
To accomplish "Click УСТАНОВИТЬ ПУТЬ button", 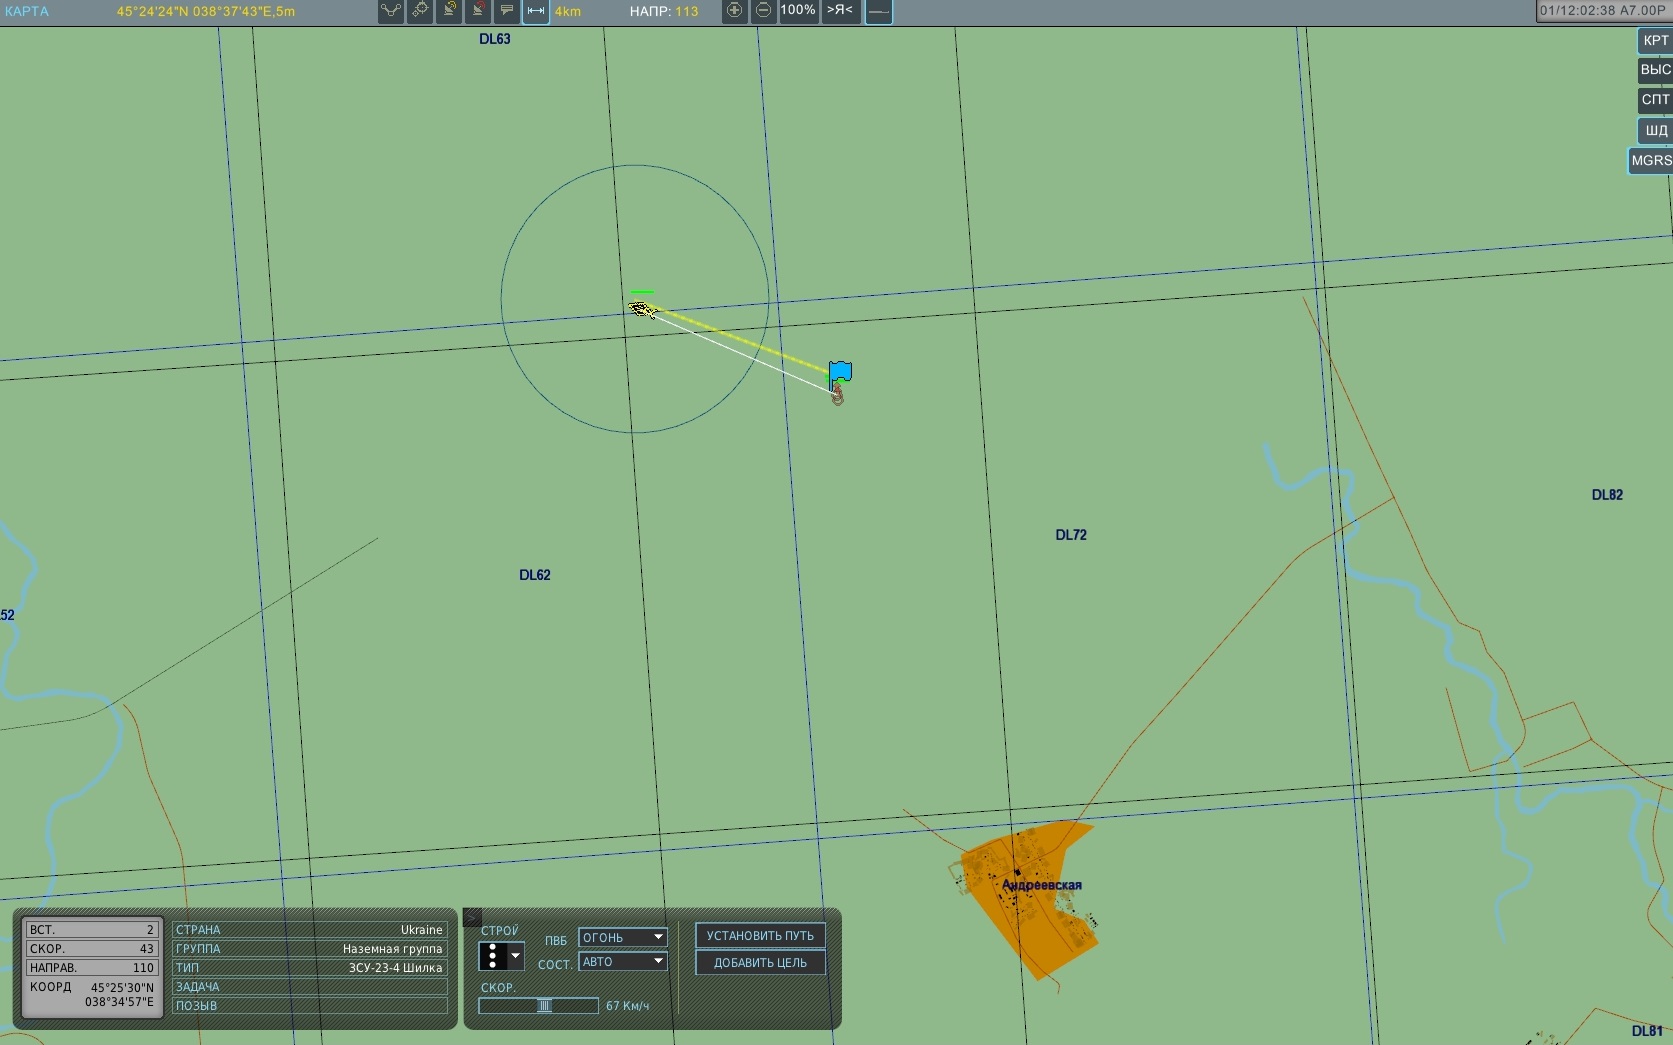I will 760,936.
